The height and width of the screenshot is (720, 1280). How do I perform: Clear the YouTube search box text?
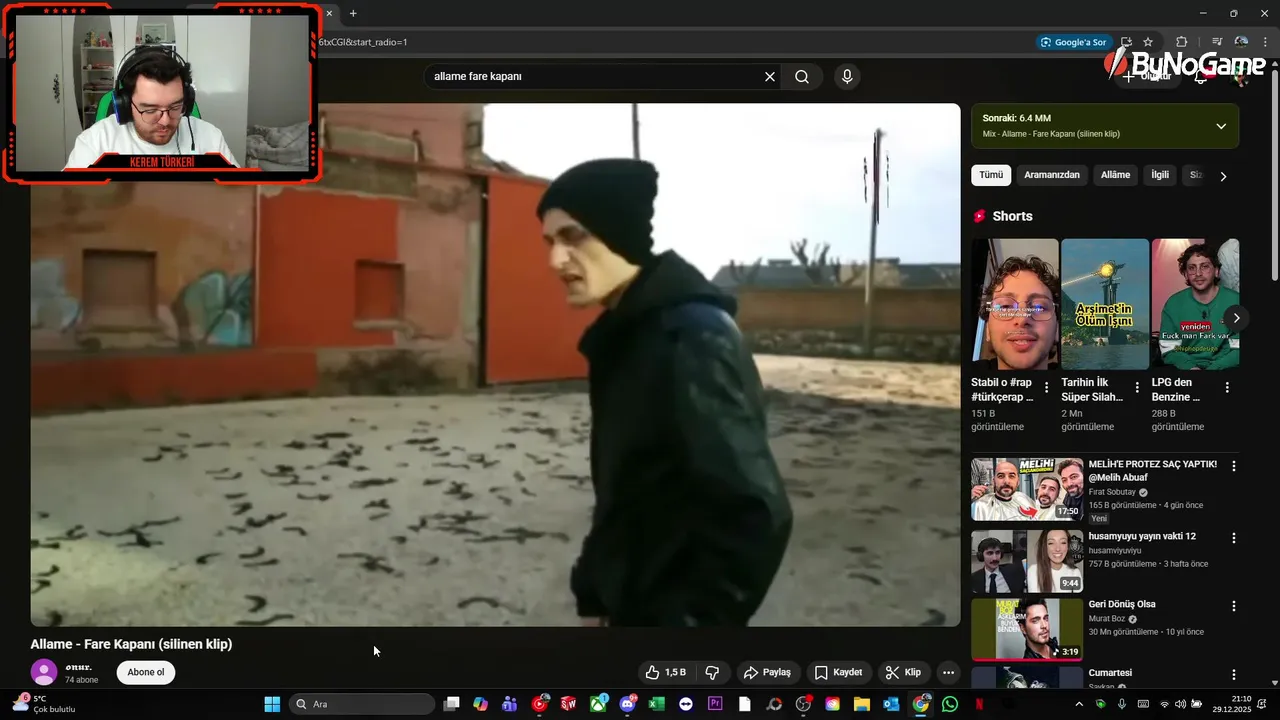click(x=770, y=77)
